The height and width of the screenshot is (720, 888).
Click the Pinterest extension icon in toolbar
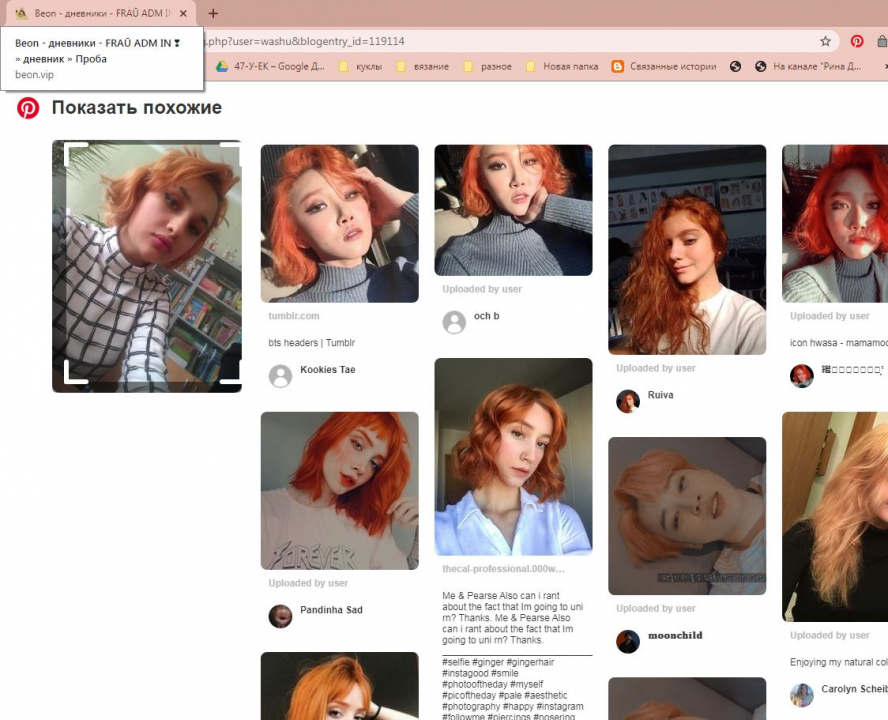pyautogui.click(x=857, y=41)
